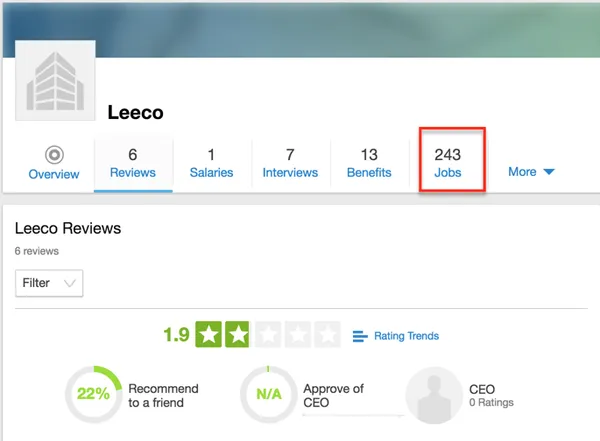Click the third empty rating star

tap(268, 335)
